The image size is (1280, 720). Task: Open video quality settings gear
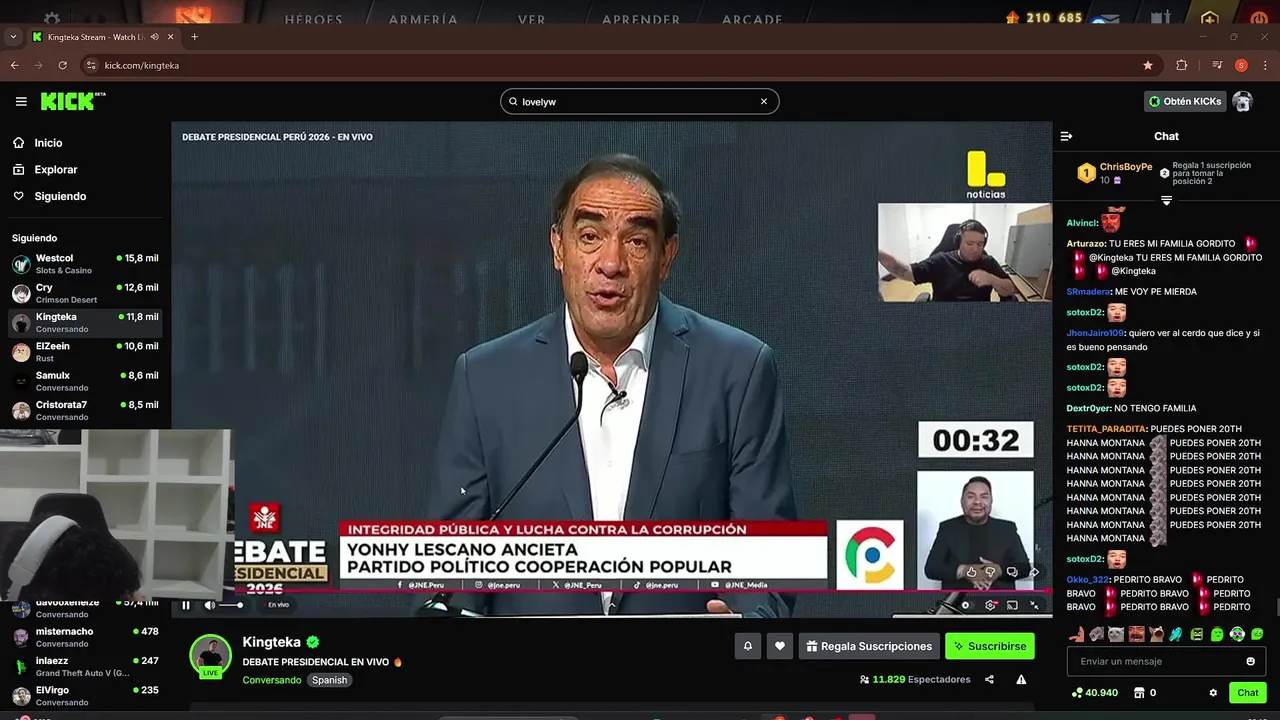coord(990,605)
